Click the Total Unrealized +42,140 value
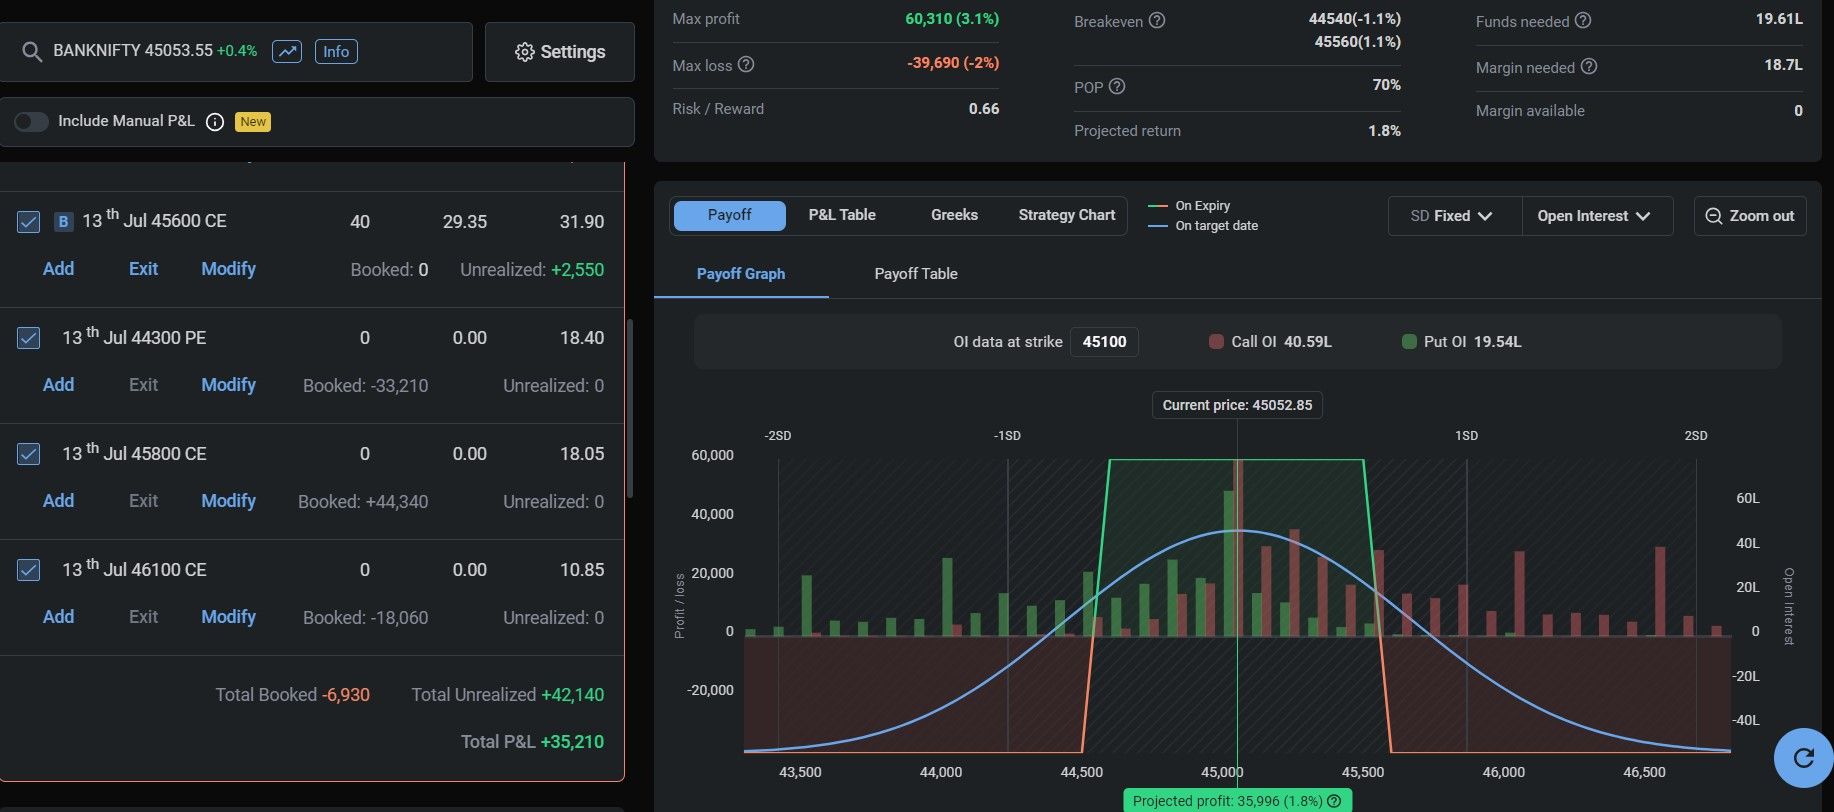This screenshot has height=812, width=1834. [572, 695]
